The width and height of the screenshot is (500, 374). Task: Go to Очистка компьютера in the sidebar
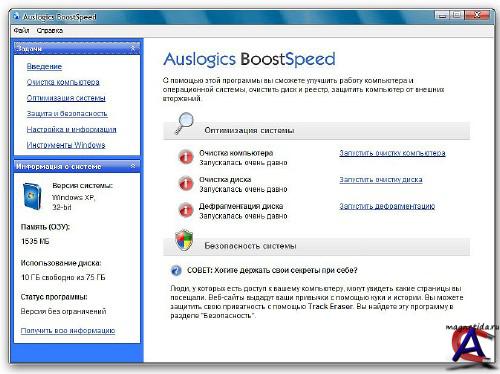tap(63, 82)
